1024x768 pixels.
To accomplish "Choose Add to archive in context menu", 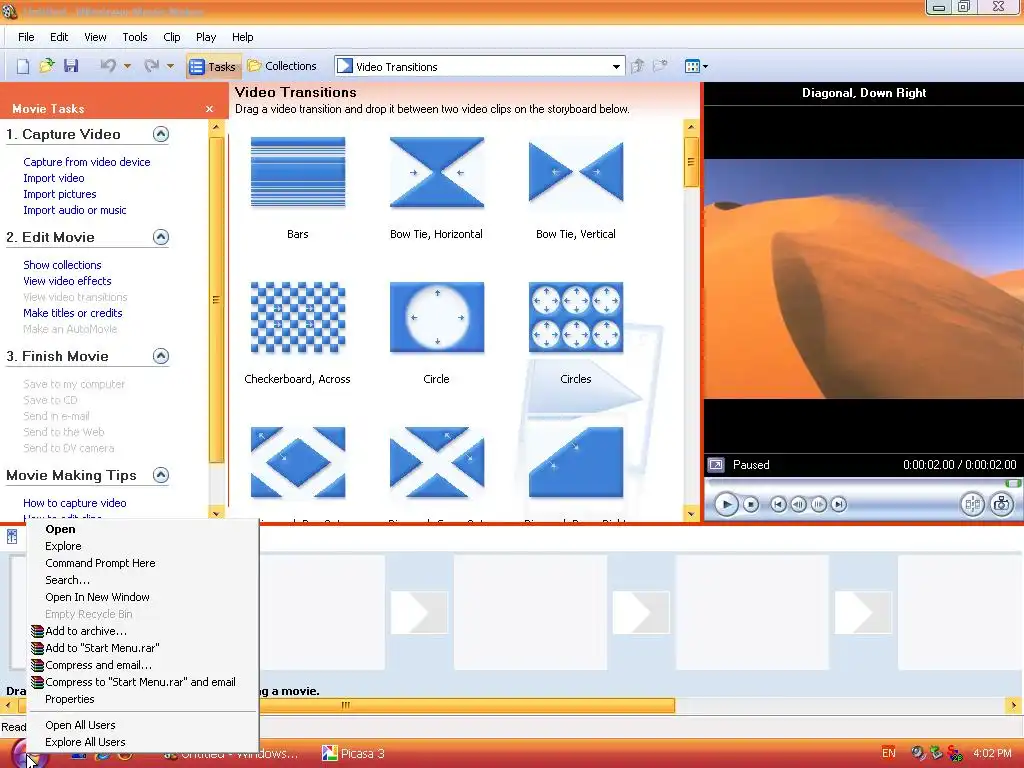I will click(x=86, y=631).
